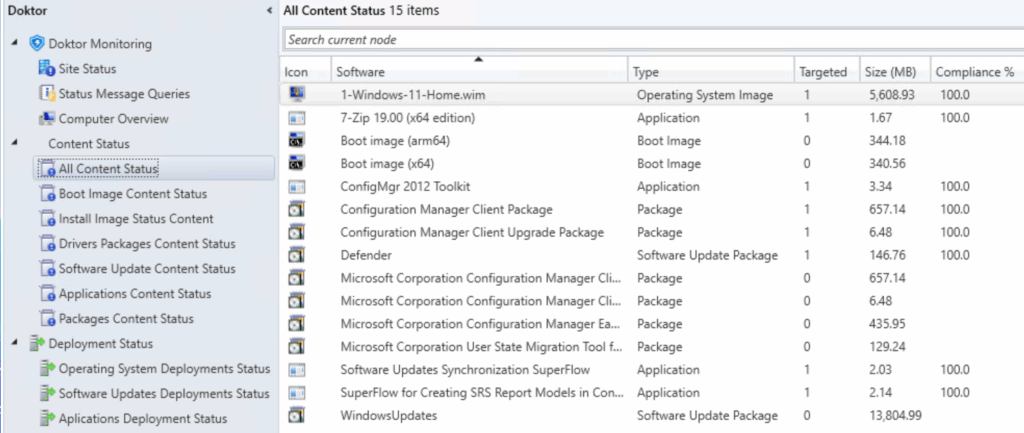Collapse the Deployment Status tree node
Viewport: 1024px width, 433px height.
tap(14, 344)
